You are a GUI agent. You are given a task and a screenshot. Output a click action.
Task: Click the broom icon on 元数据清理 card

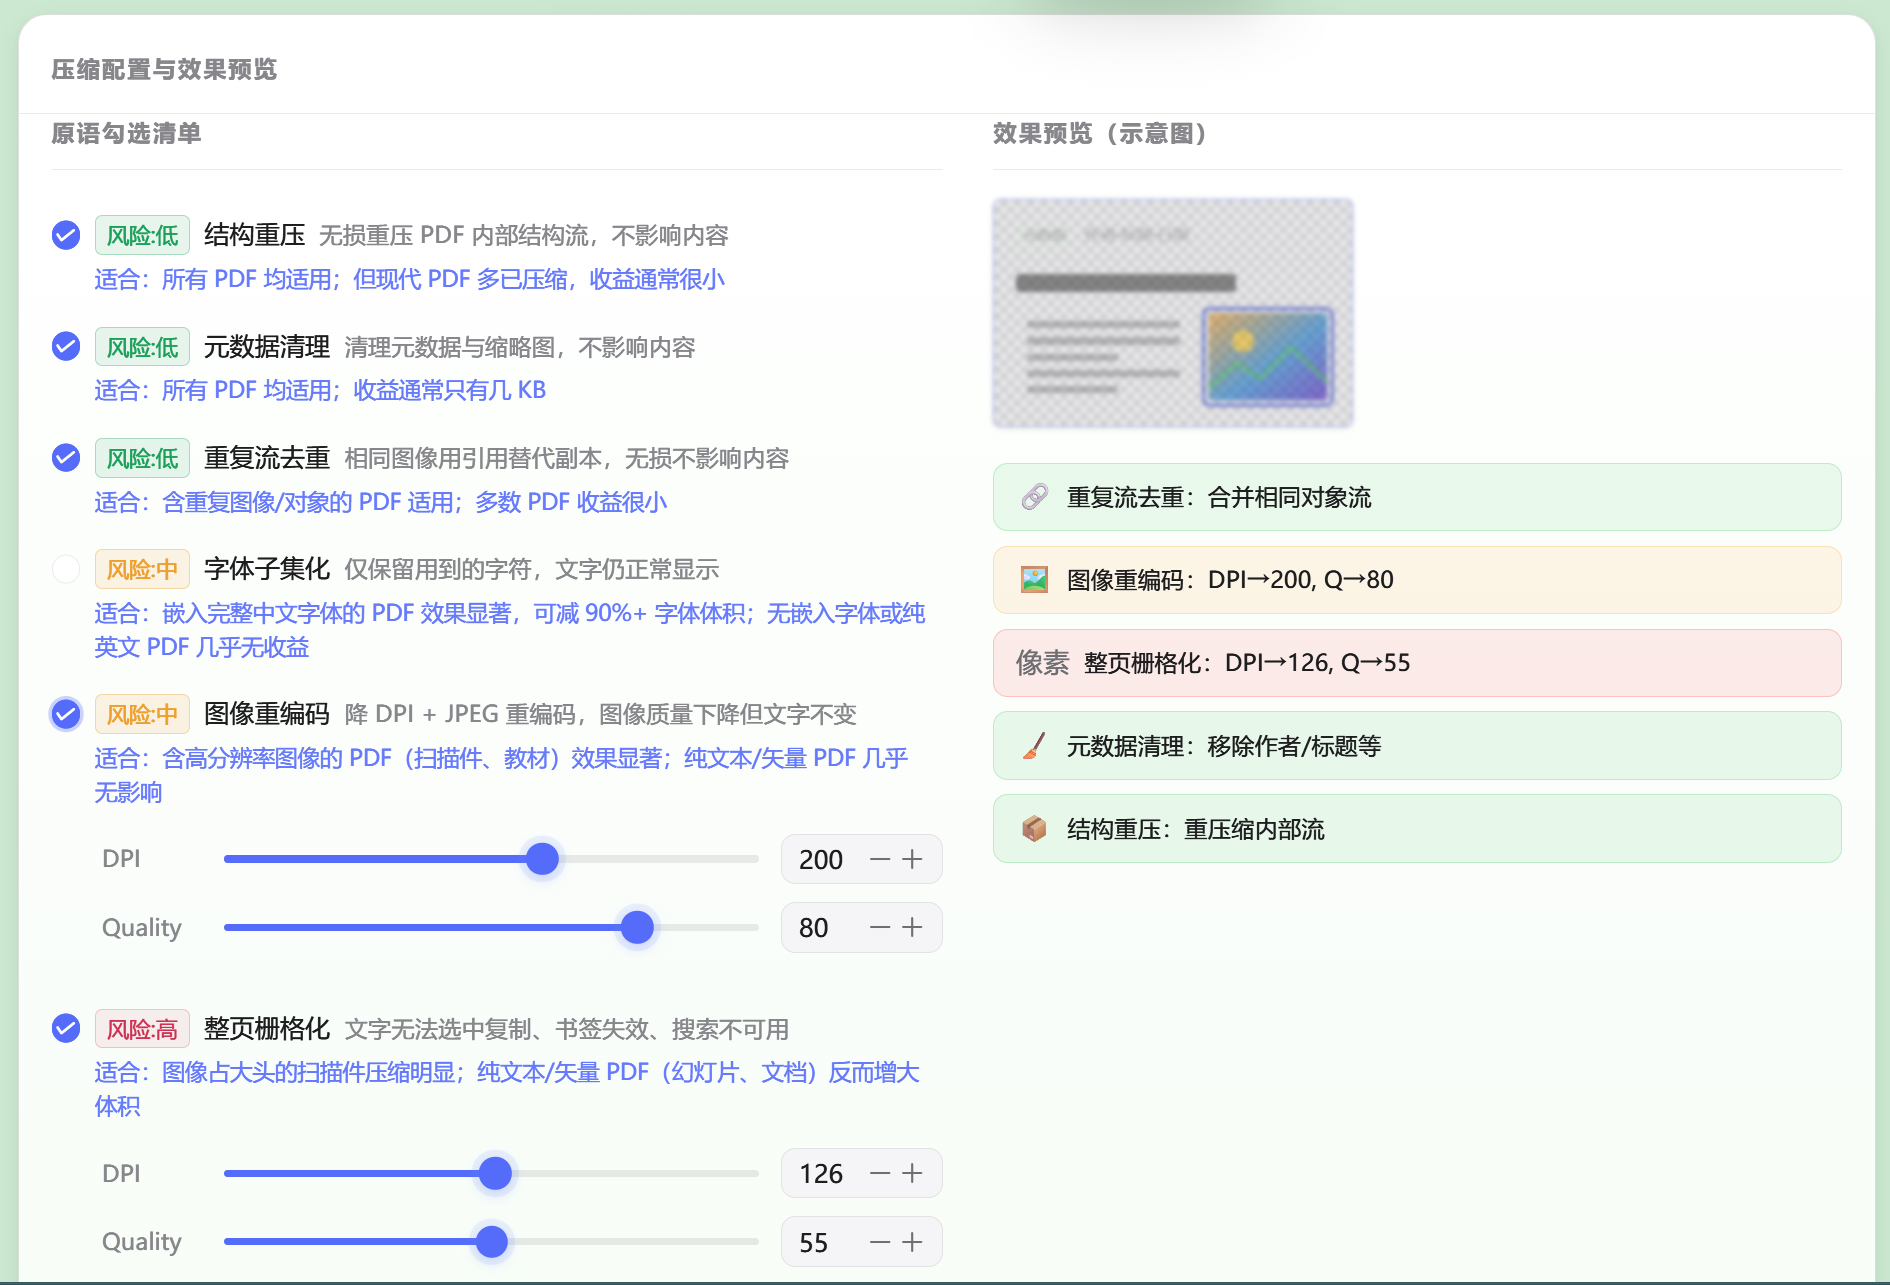tap(1034, 746)
